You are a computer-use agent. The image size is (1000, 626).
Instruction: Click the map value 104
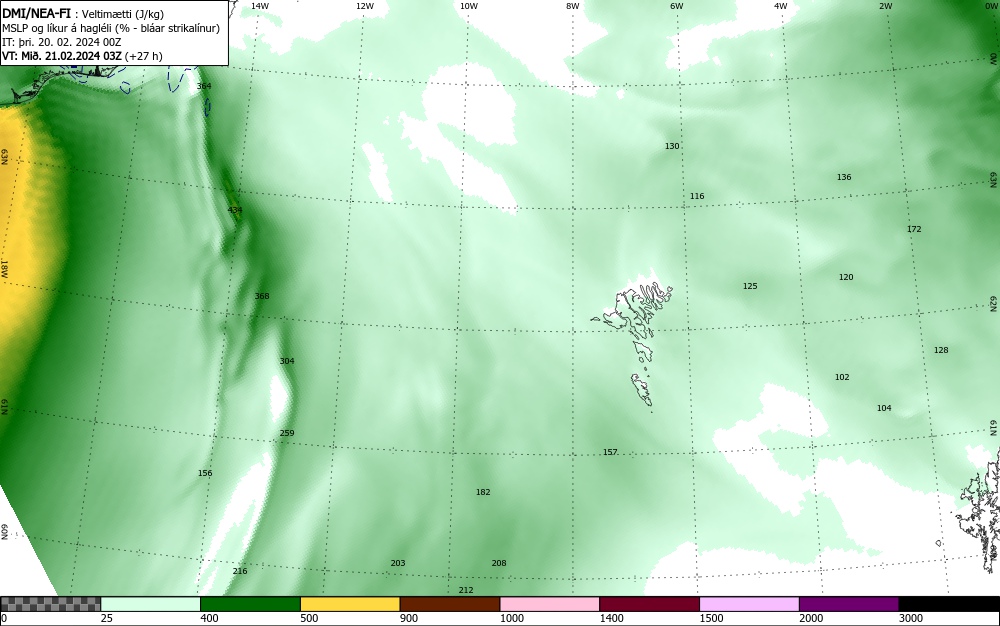pos(884,408)
